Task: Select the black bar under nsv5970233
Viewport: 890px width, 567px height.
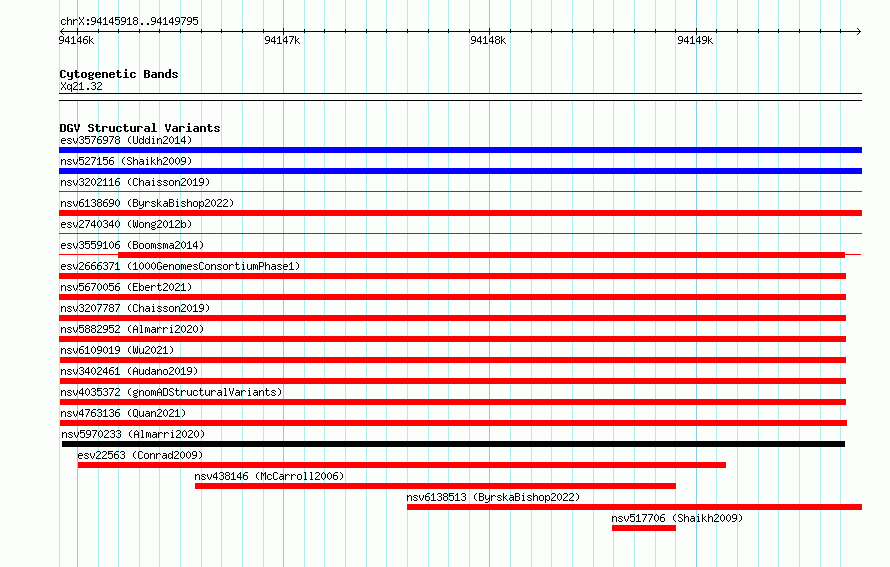Action: (453, 444)
